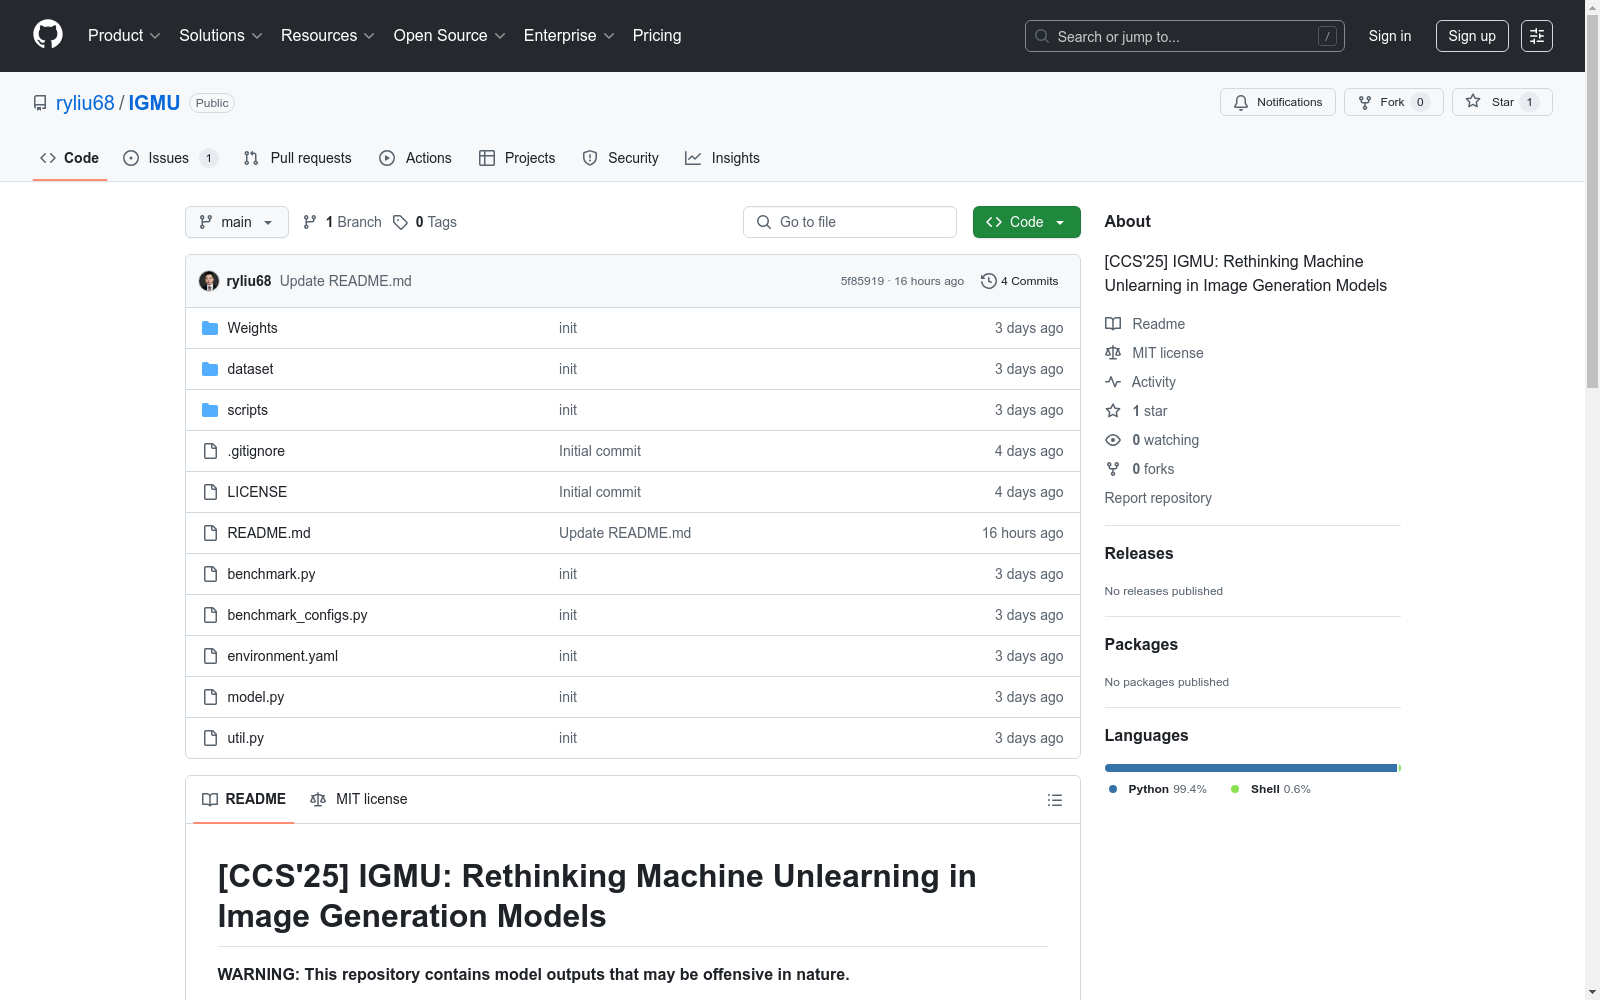This screenshot has width=1600, height=1000.
Task: Fork the repository with the Fork button
Action: click(x=1393, y=102)
